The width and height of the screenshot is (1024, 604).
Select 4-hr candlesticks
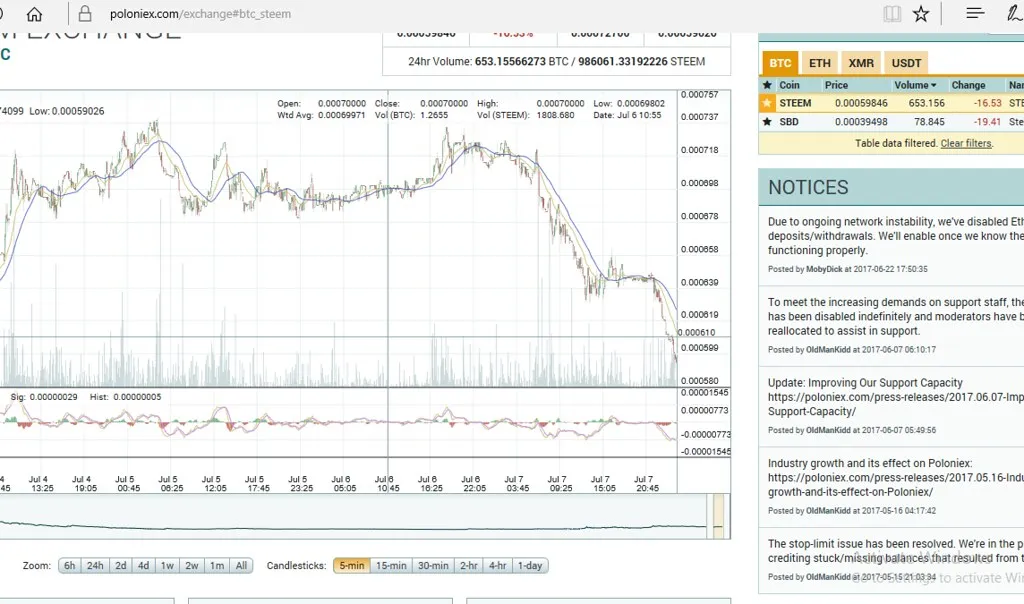tap(498, 565)
